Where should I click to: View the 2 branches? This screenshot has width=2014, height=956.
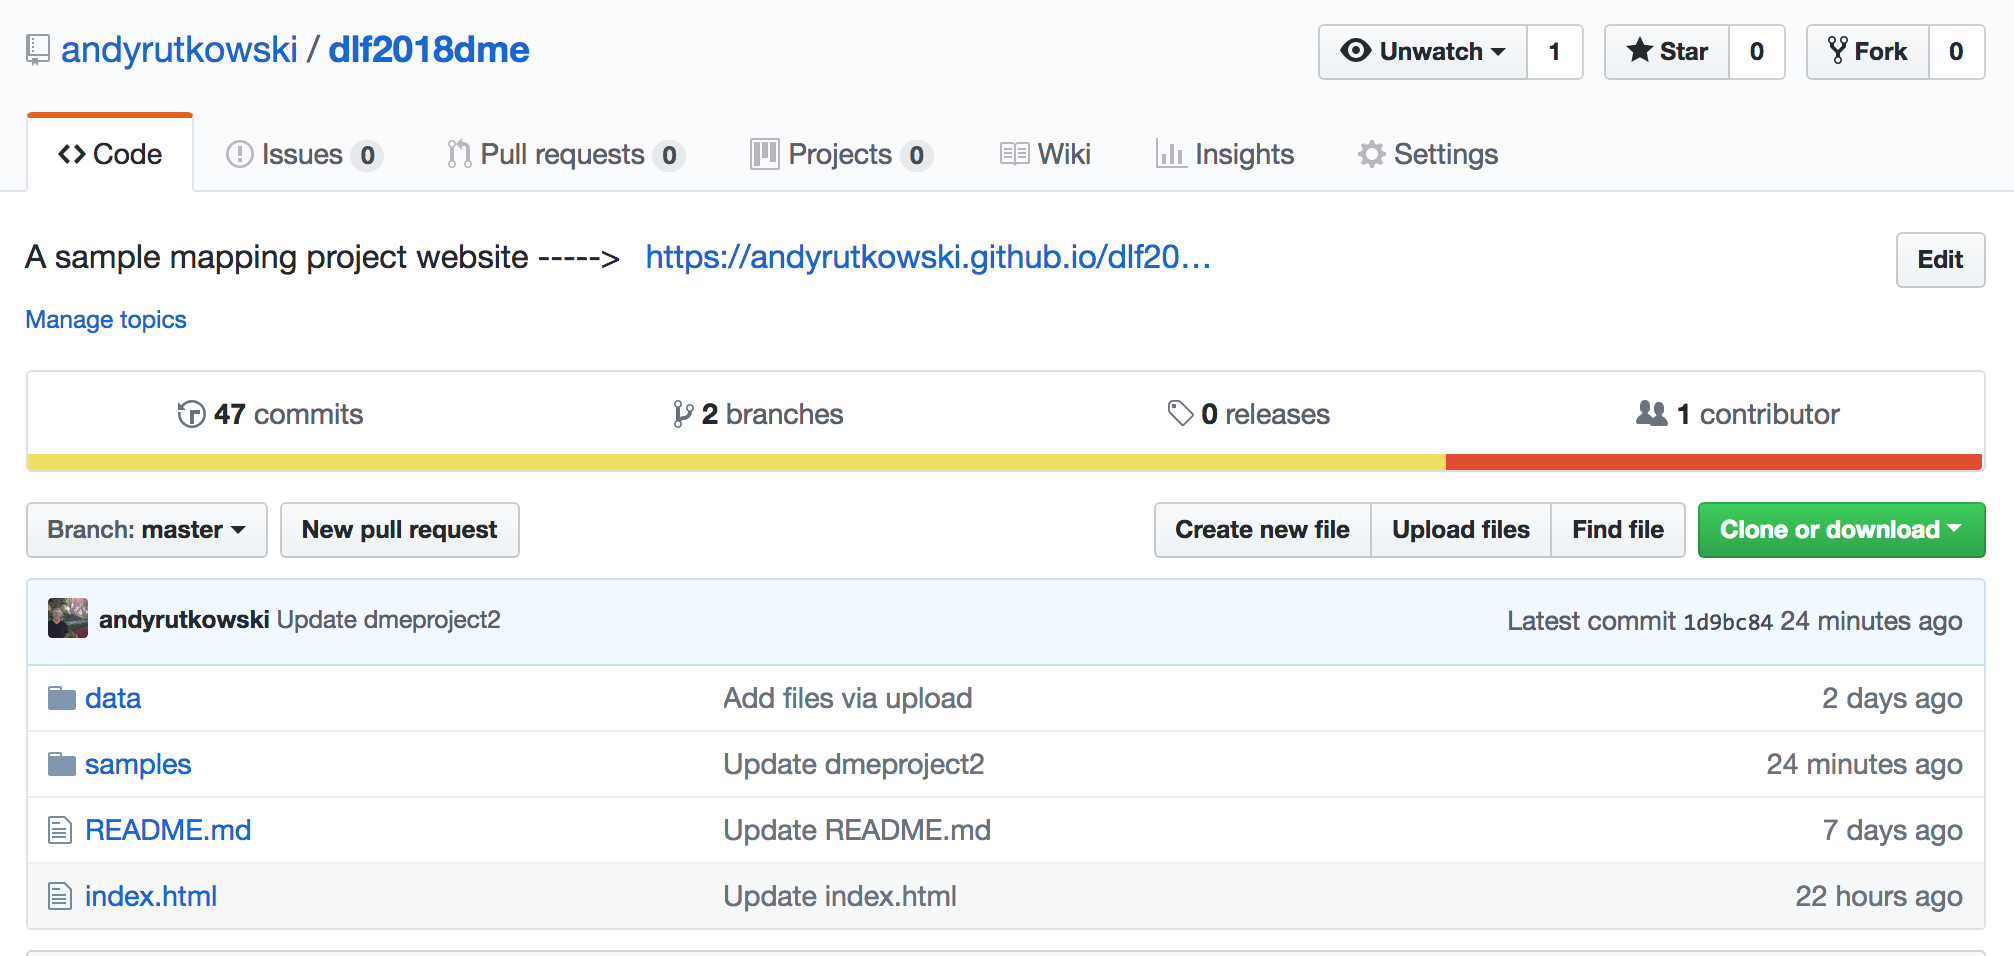tap(758, 414)
